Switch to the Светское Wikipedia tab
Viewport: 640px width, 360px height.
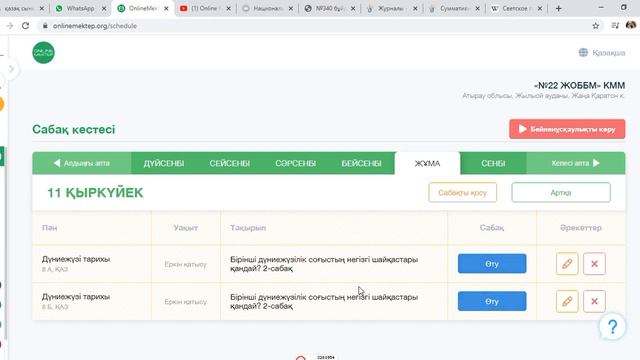tap(516, 8)
